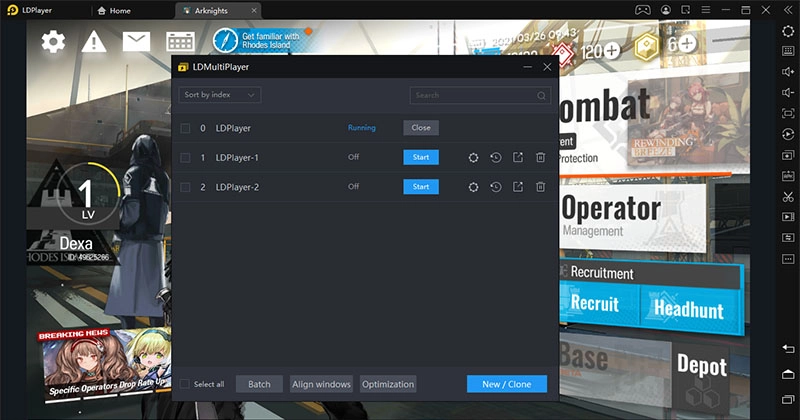Tick the checkbox for LDPlayer-1

(185, 158)
